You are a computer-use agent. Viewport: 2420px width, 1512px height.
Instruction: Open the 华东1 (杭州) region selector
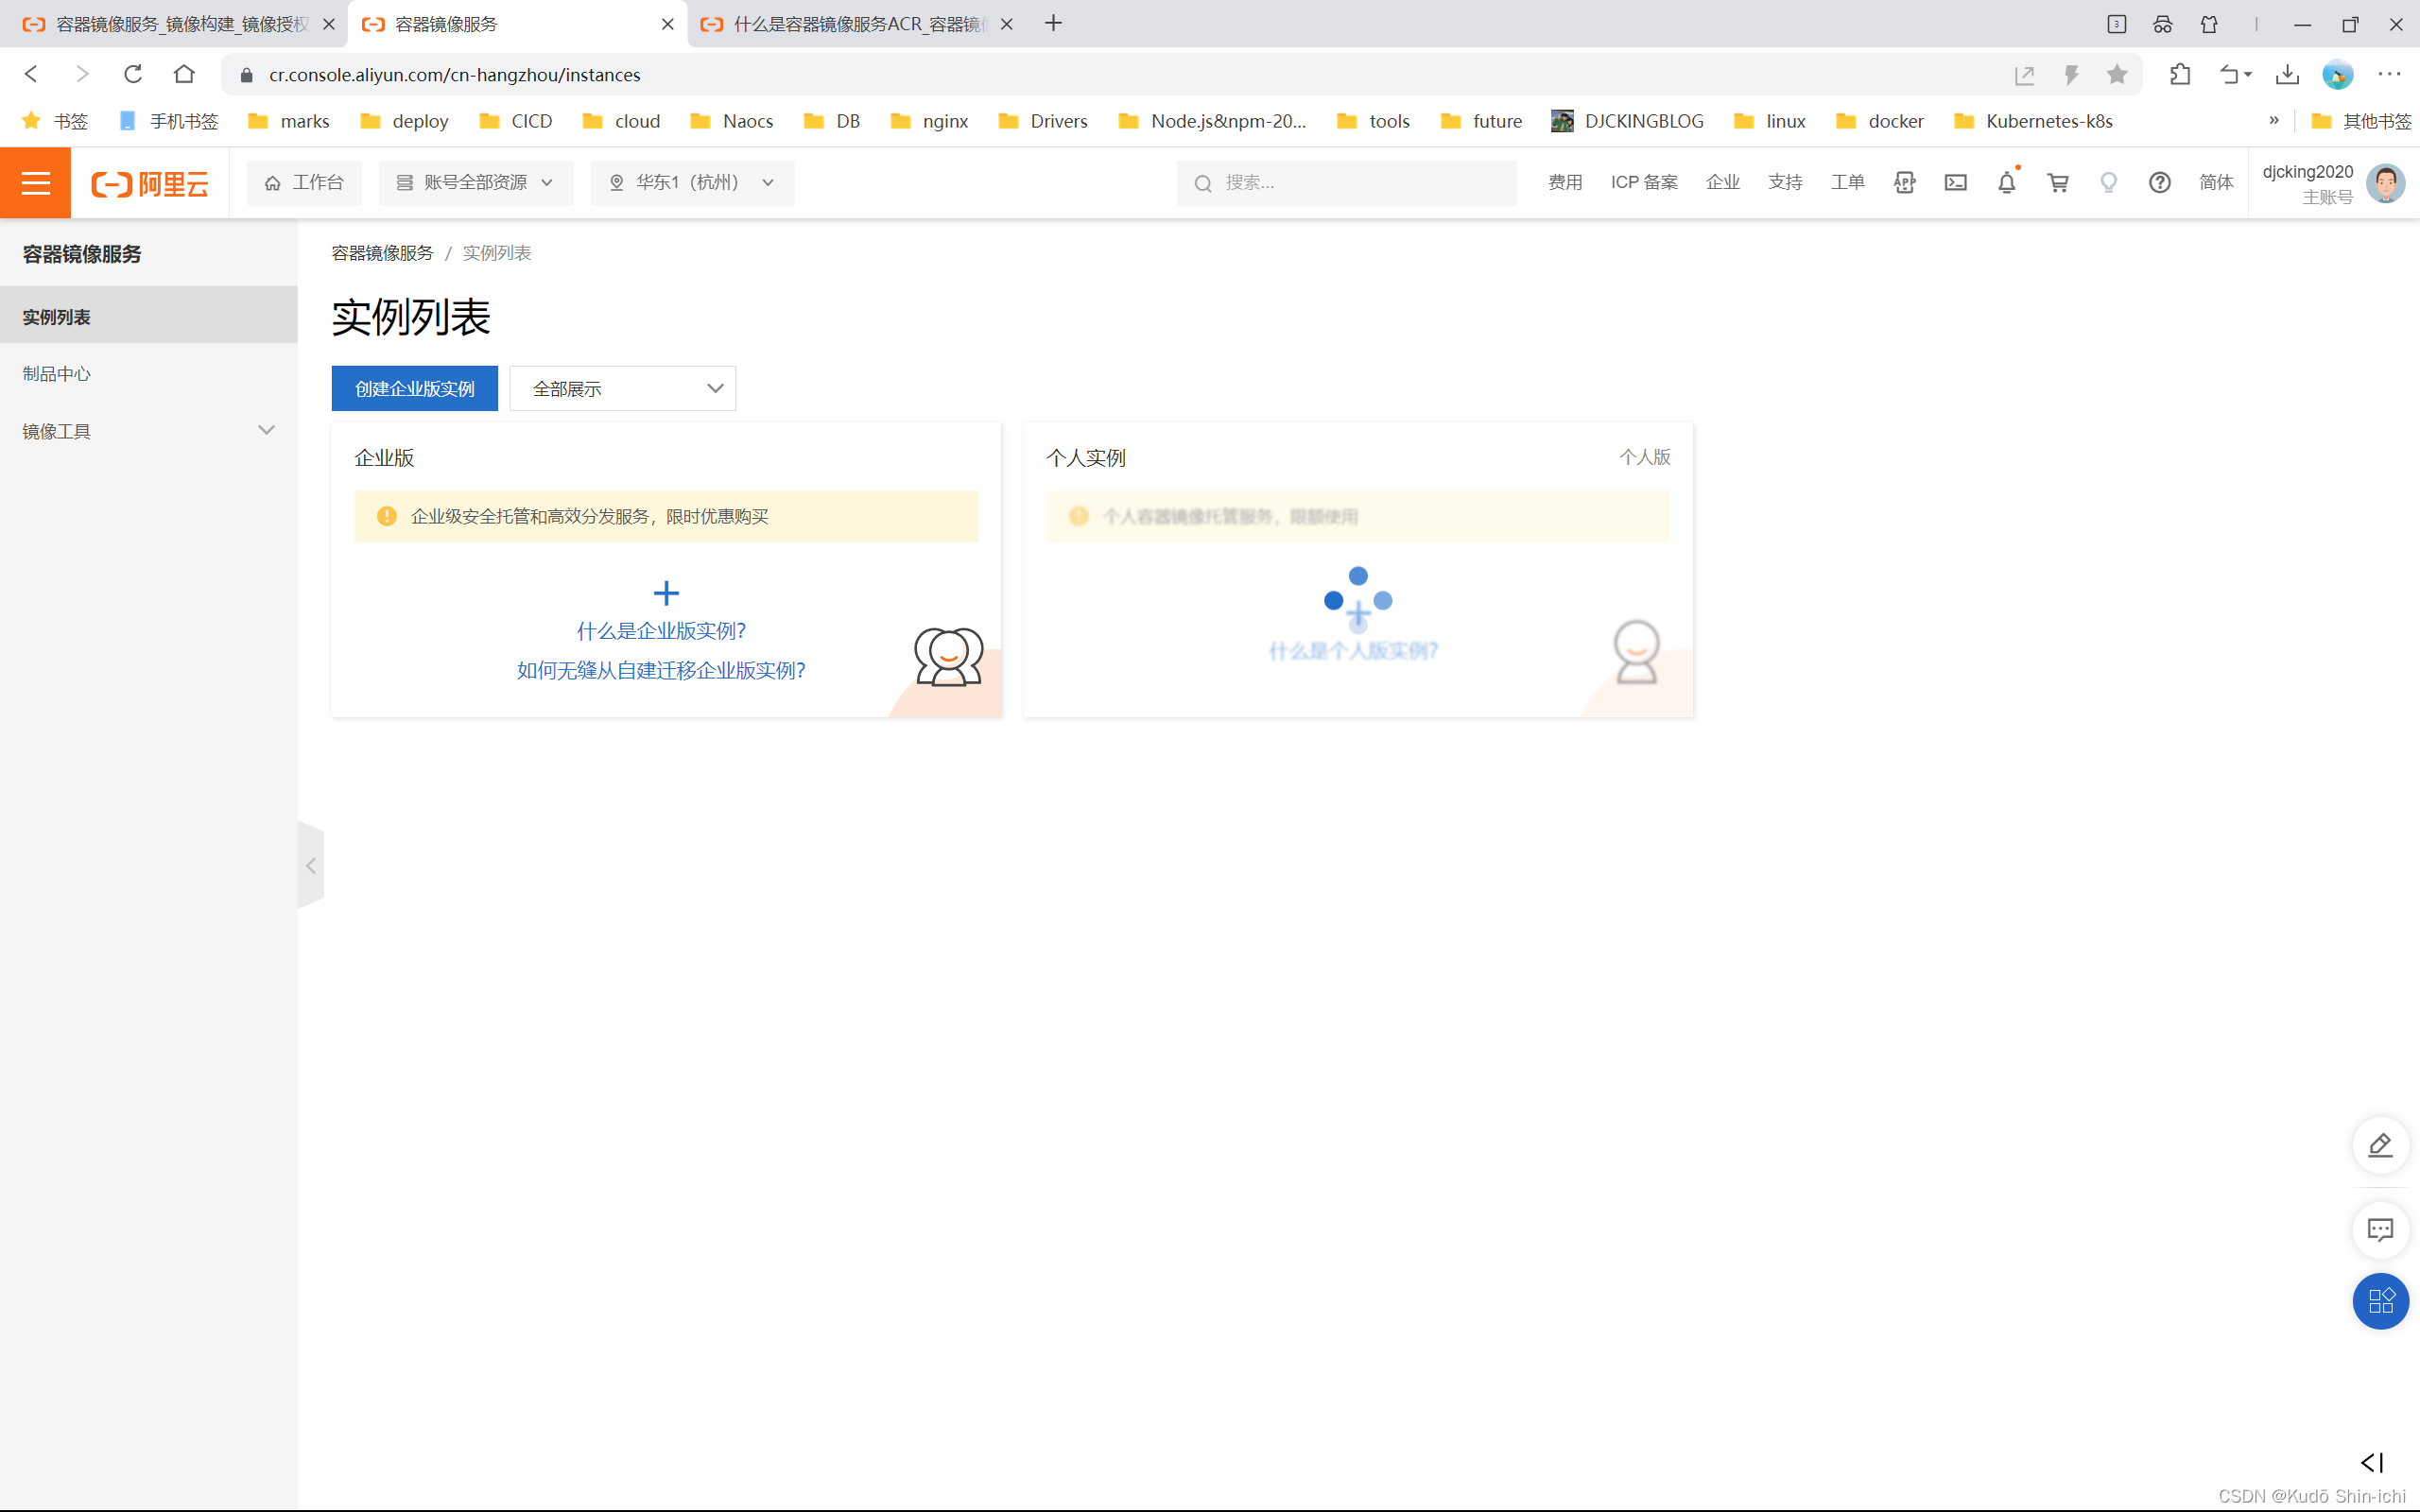pyautogui.click(x=692, y=182)
